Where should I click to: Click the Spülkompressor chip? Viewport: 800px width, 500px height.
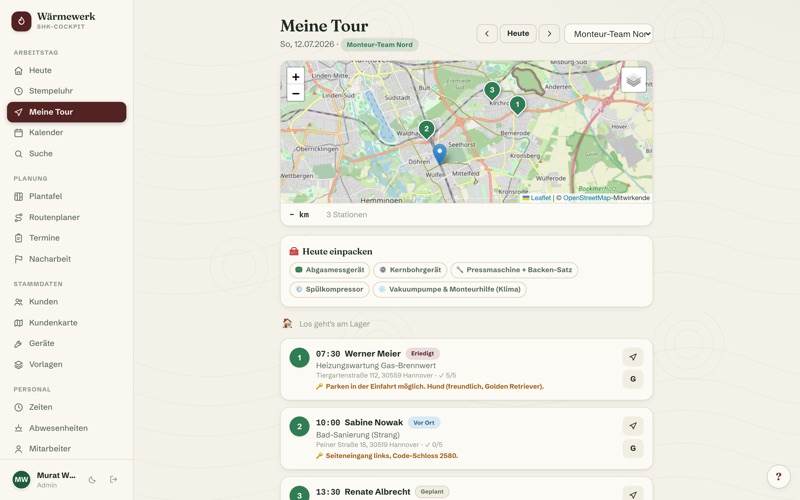(x=329, y=289)
